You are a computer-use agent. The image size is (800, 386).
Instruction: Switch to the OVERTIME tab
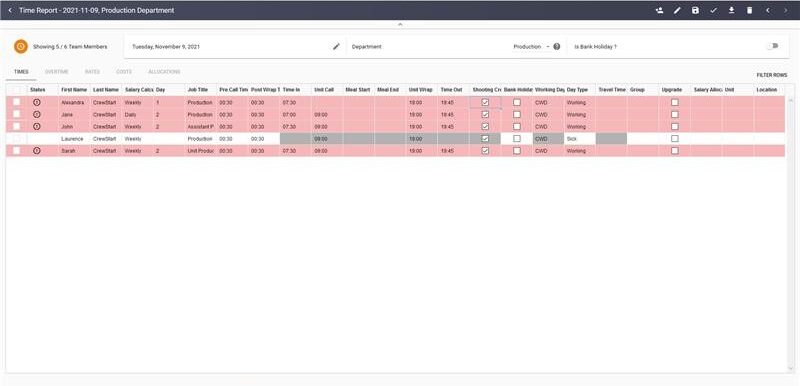click(x=57, y=72)
